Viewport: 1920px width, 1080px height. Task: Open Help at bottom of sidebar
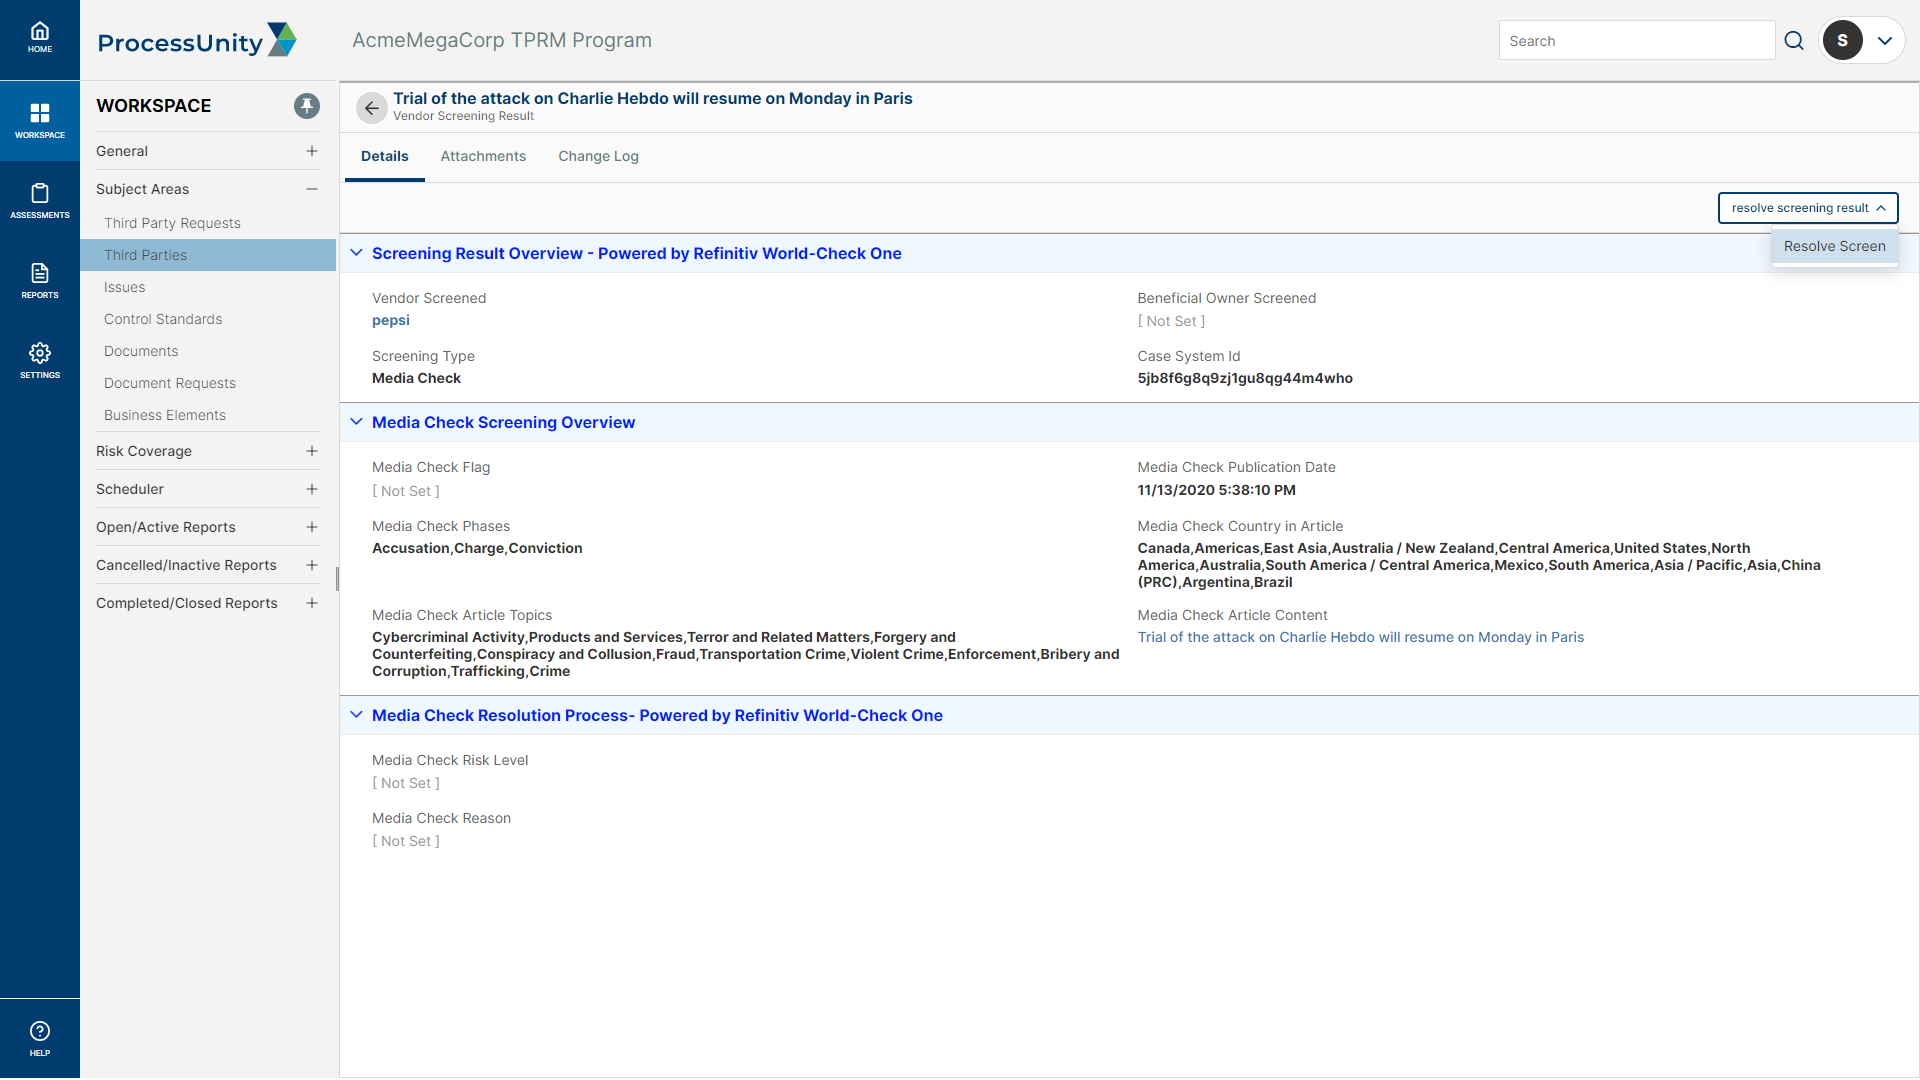coord(40,1038)
